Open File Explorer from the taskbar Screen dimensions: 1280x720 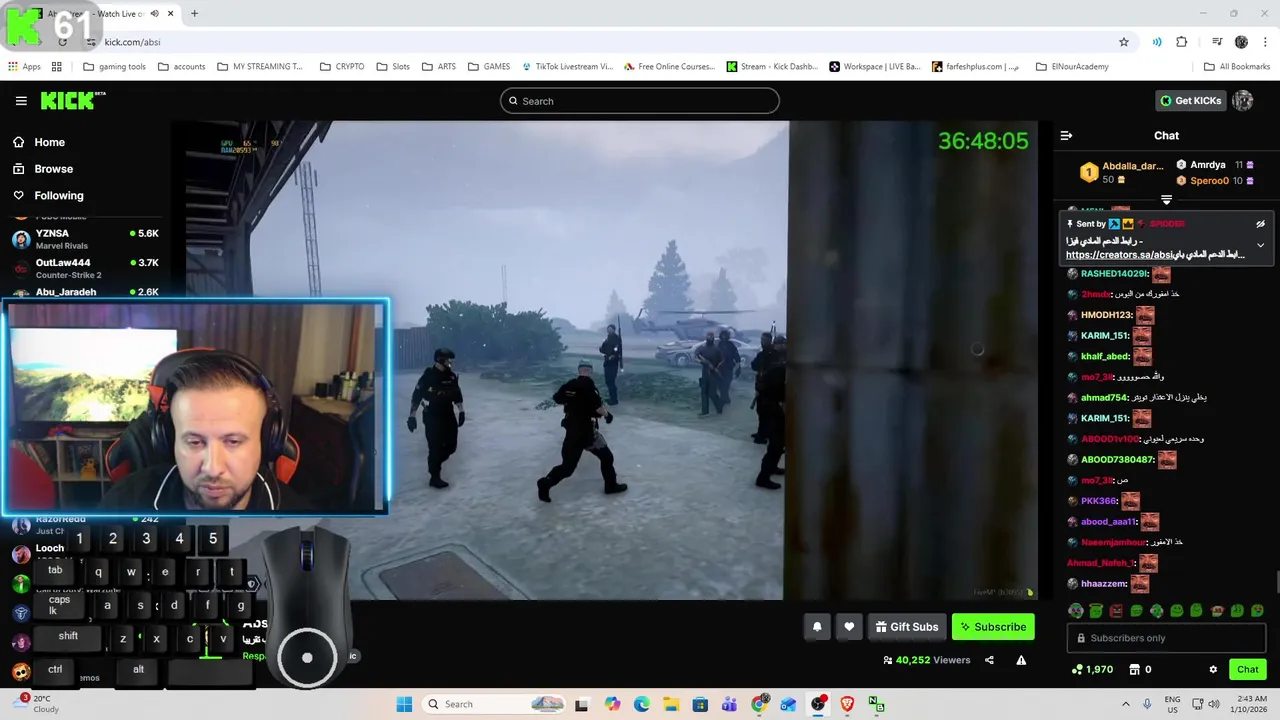point(671,704)
